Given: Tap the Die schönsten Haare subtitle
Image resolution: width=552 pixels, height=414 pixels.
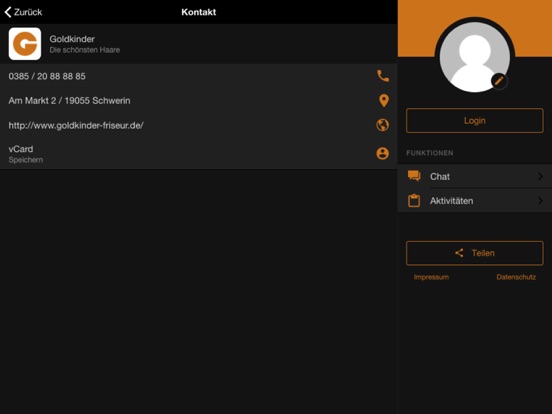Looking at the screenshot, I should click(x=84, y=50).
